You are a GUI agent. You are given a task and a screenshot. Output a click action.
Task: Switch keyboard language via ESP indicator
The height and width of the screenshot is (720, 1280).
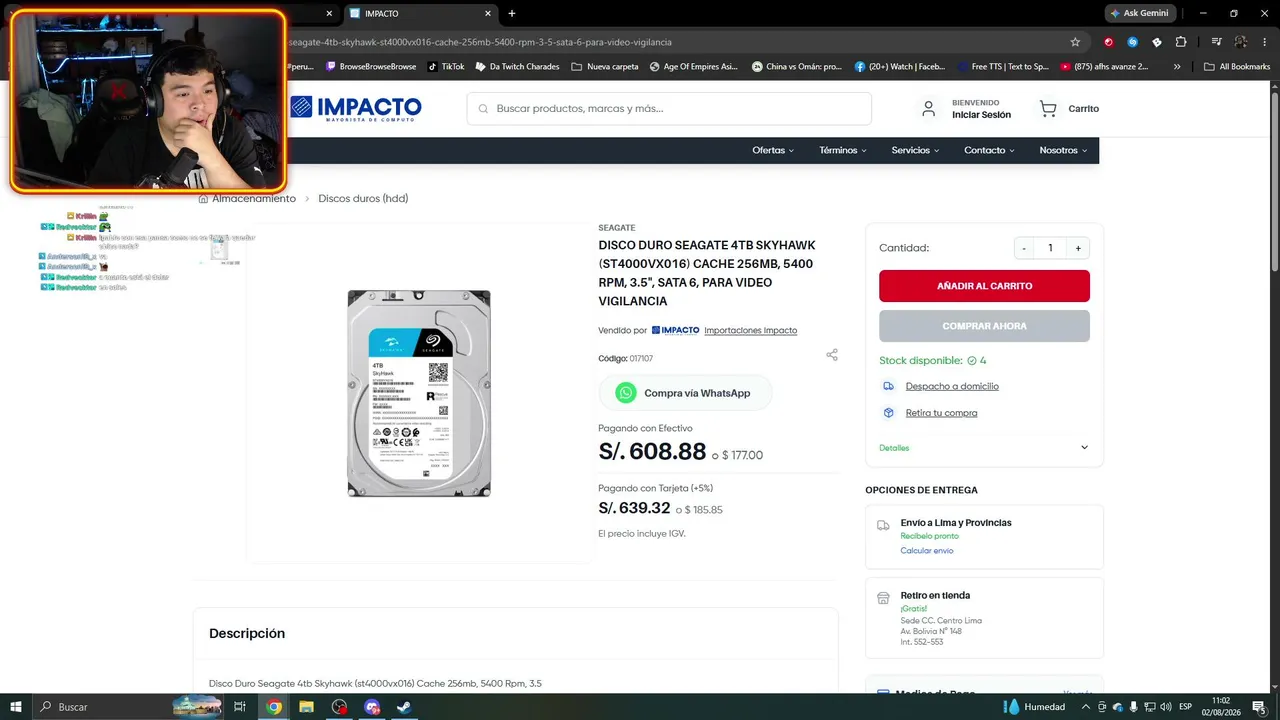point(1185,707)
